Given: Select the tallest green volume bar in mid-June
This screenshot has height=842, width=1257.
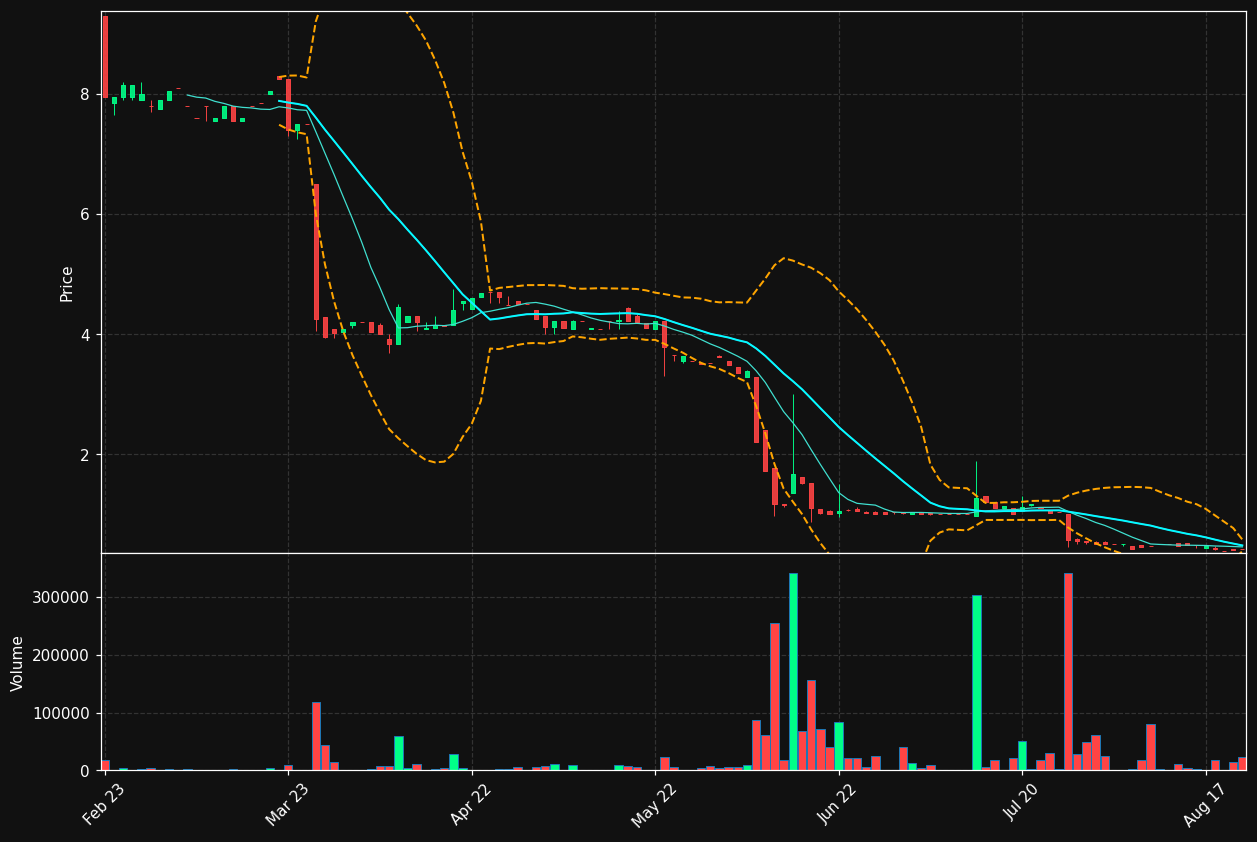Looking at the screenshot, I should pyautogui.click(x=793, y=672).
